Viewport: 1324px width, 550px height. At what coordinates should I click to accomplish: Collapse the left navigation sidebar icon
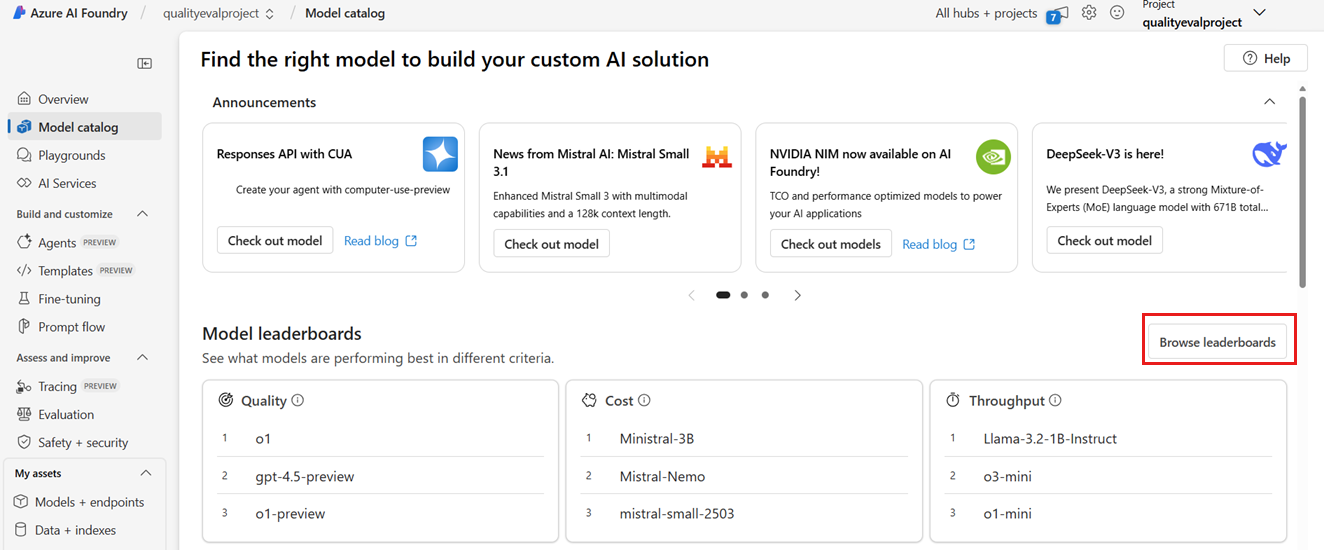coord(145,64)
